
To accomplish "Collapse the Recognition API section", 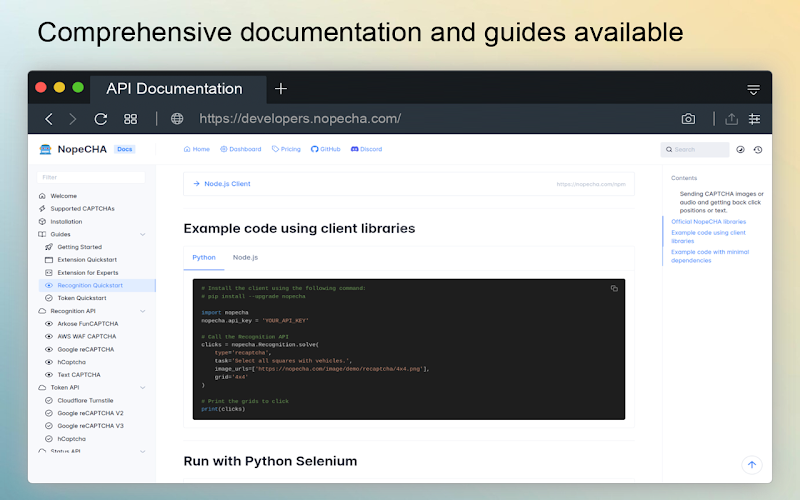I will [143, 311].
